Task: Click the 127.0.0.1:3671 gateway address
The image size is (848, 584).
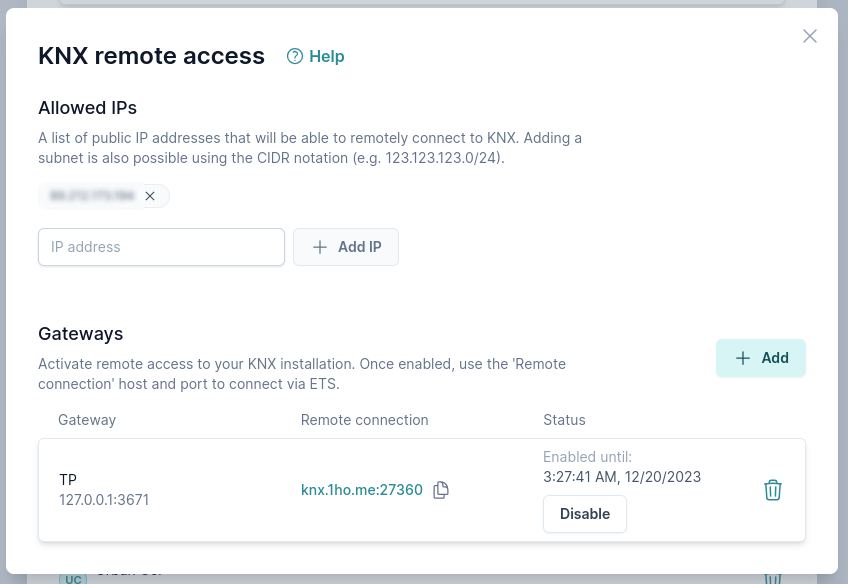Action: (x=104, y=500)
